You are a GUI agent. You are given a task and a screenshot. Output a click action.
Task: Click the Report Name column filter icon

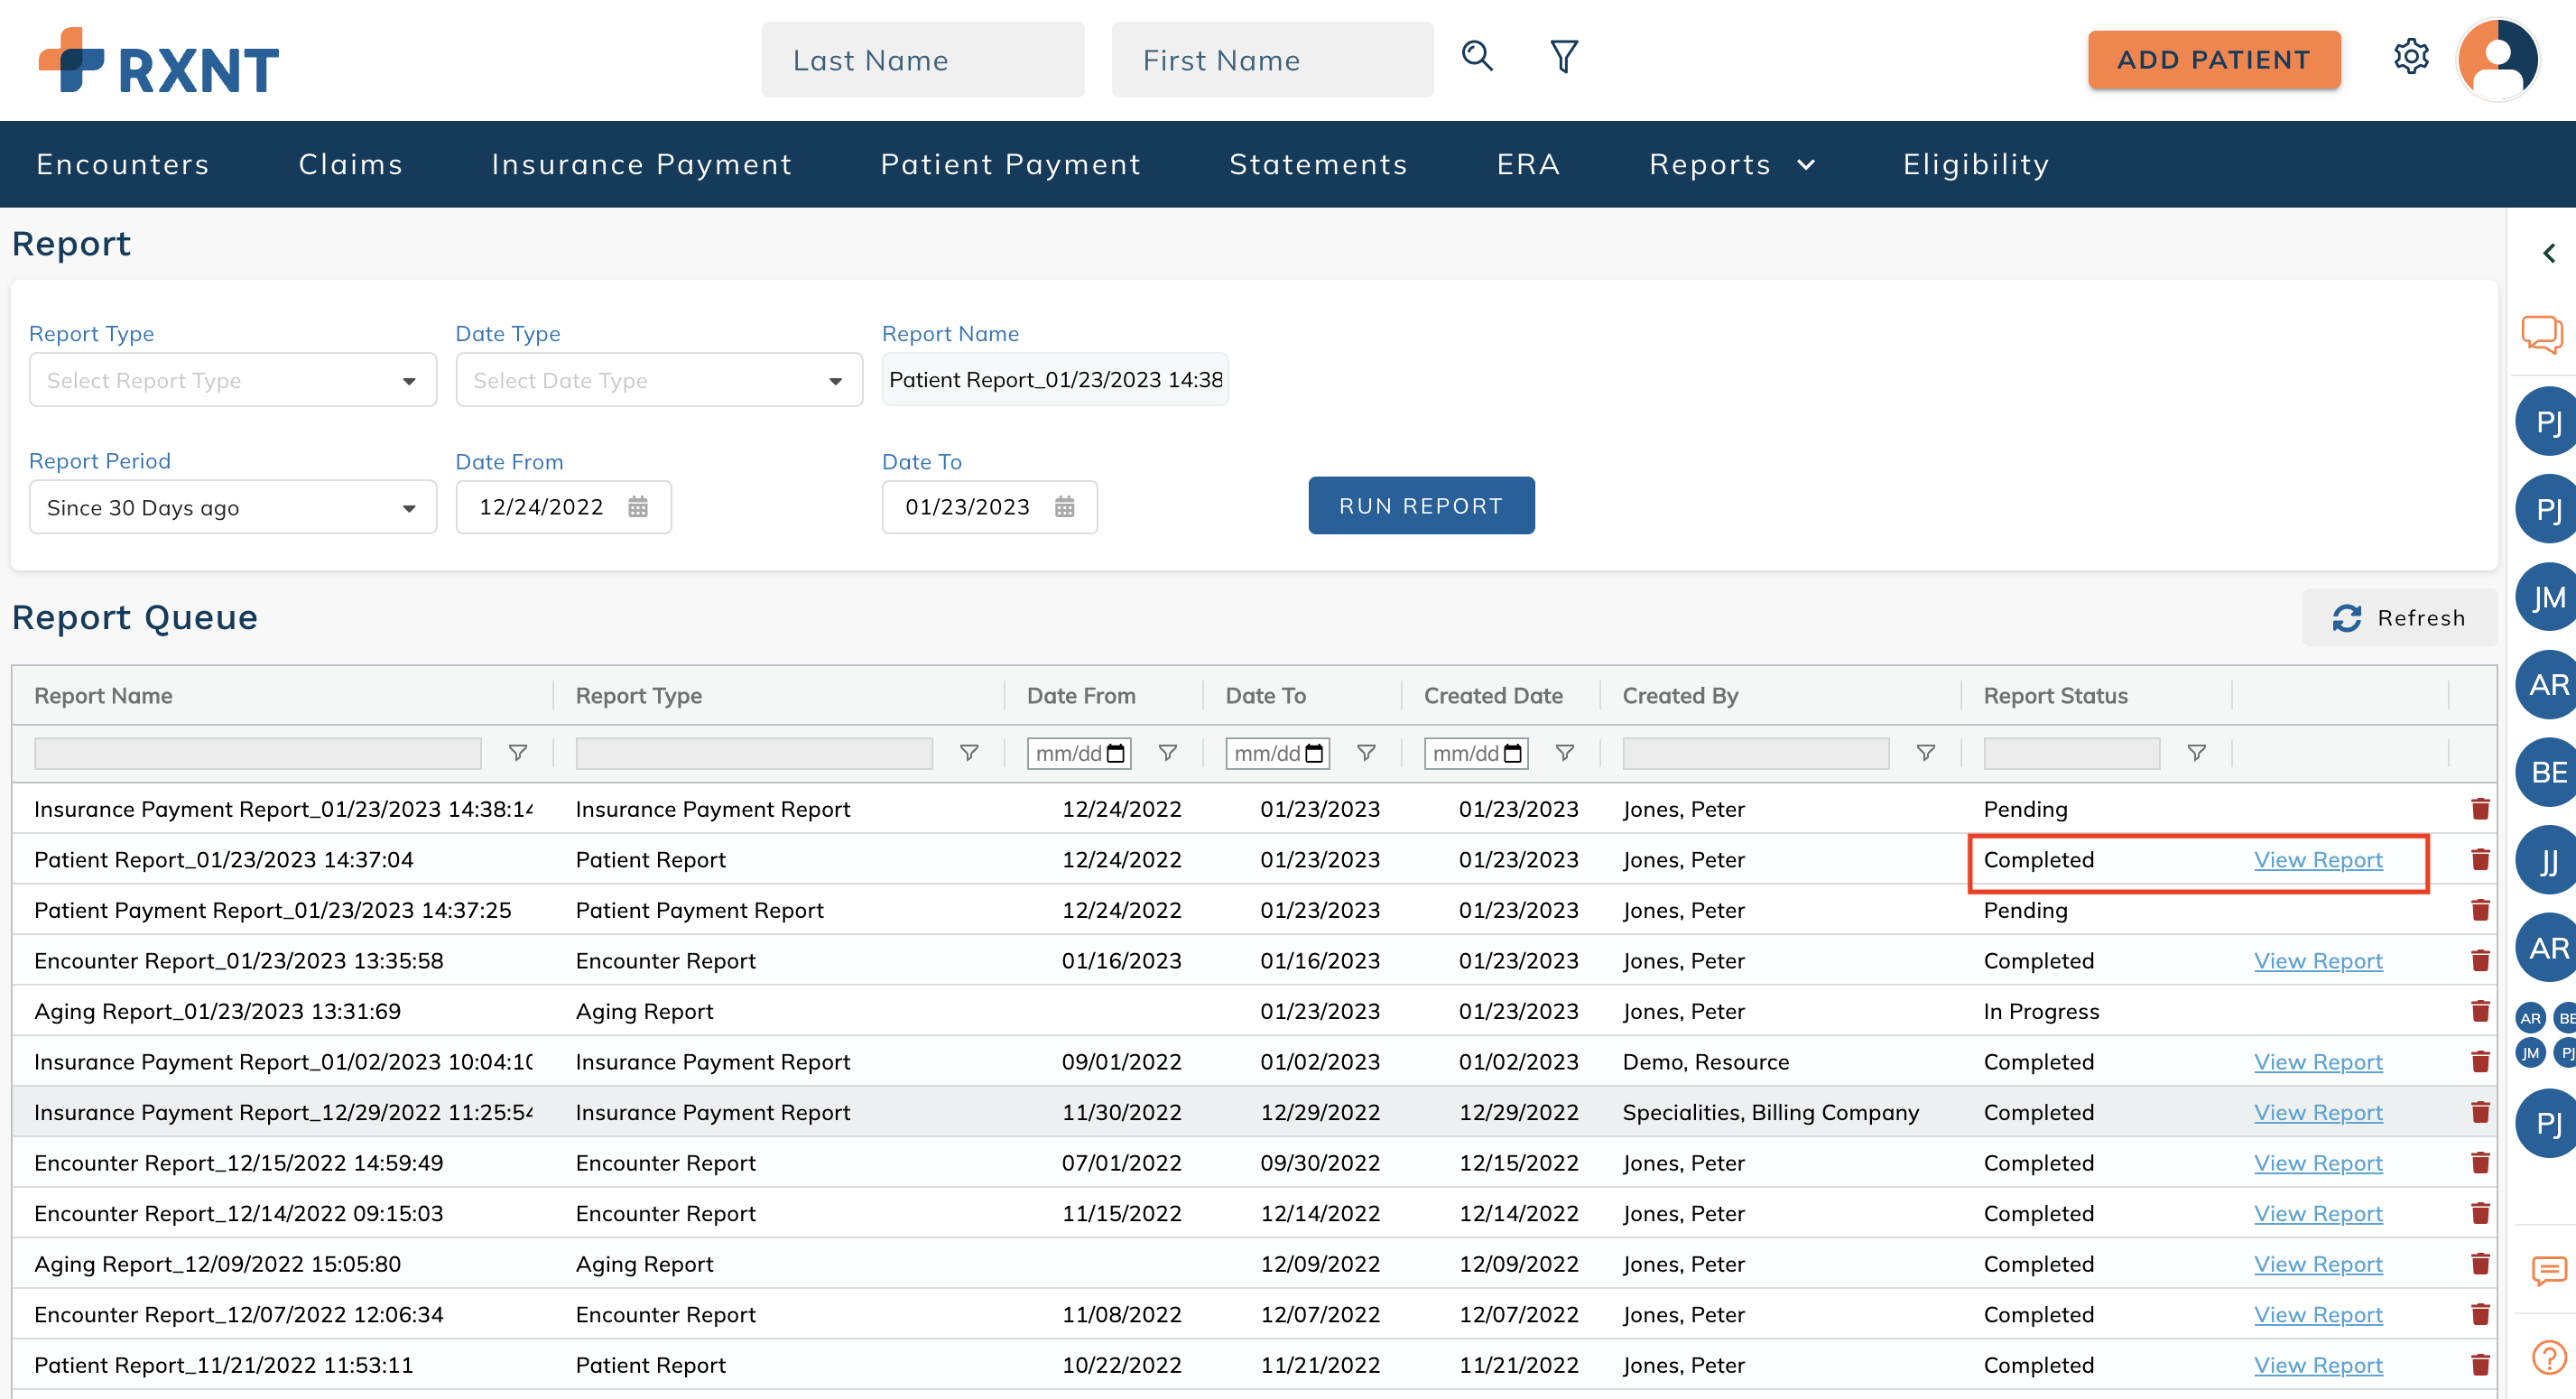[517, 753]
